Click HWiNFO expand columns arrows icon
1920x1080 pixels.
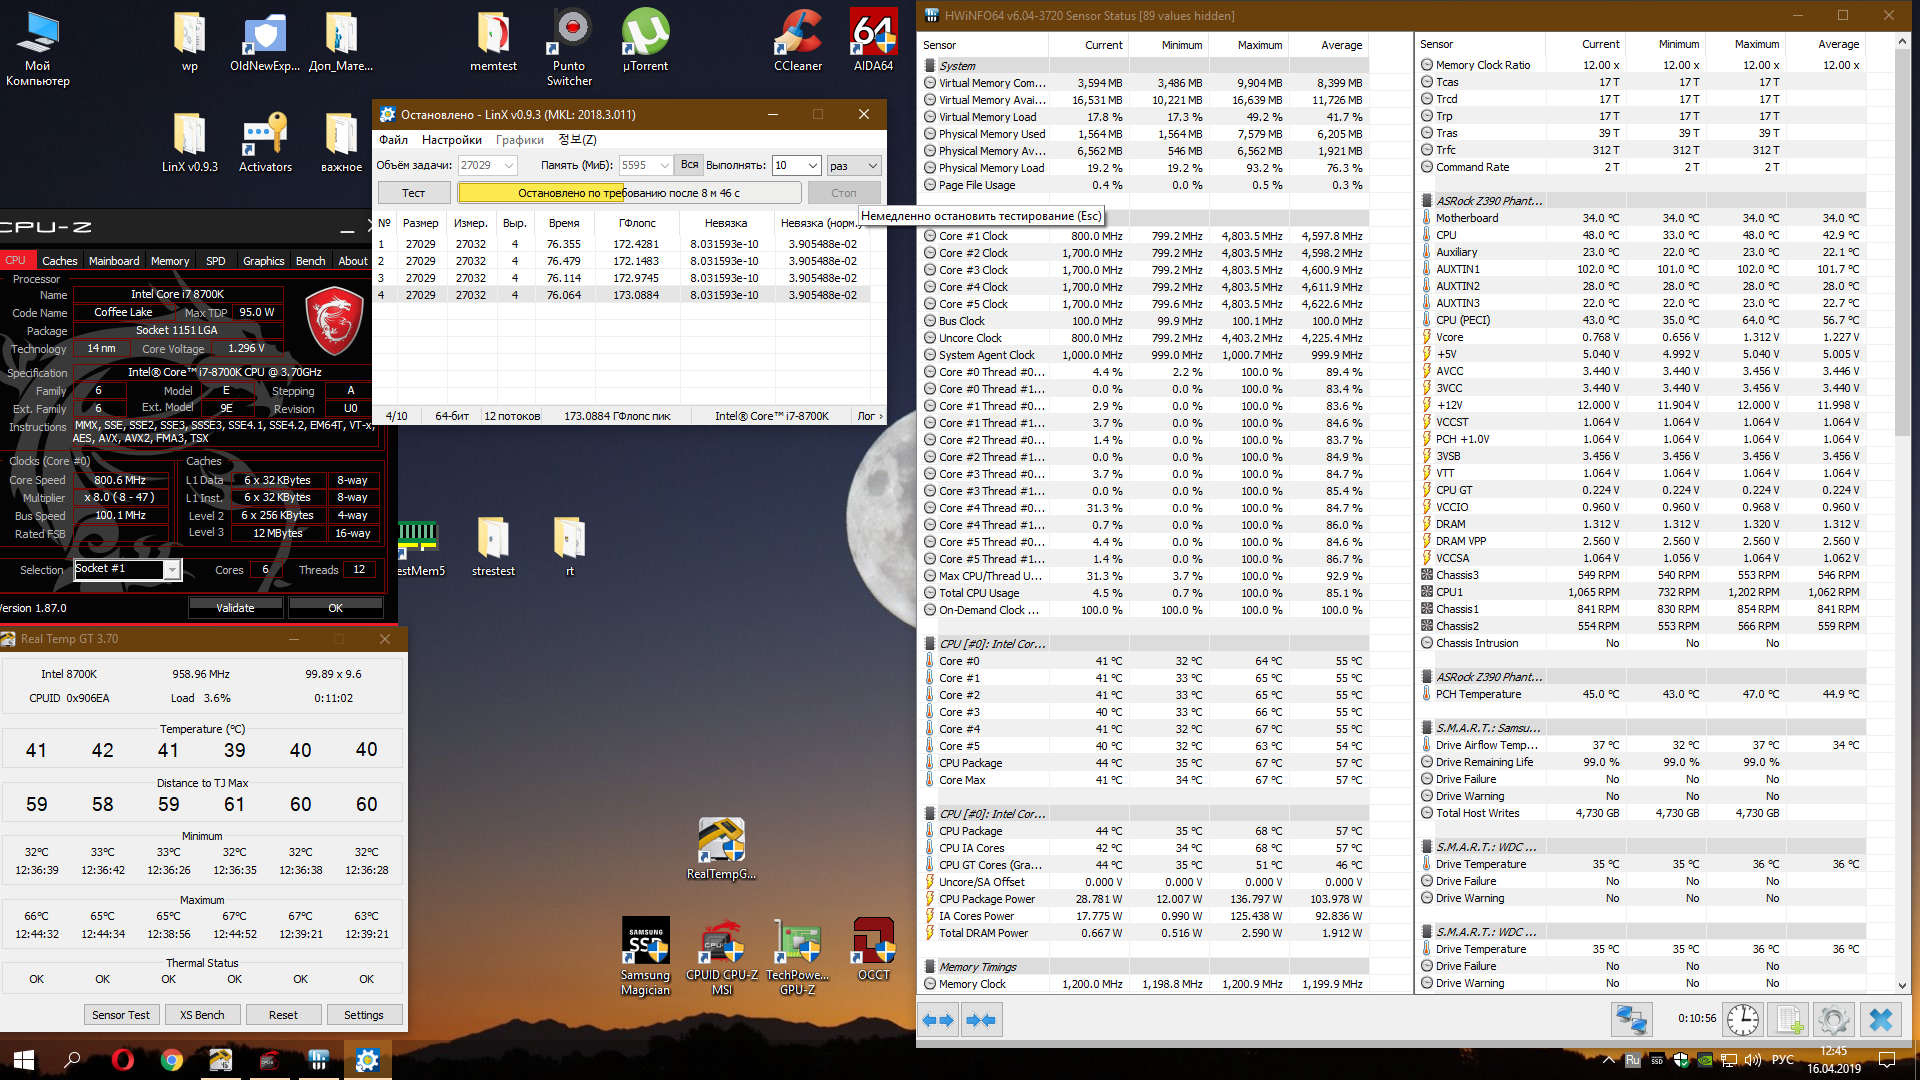938,1020
